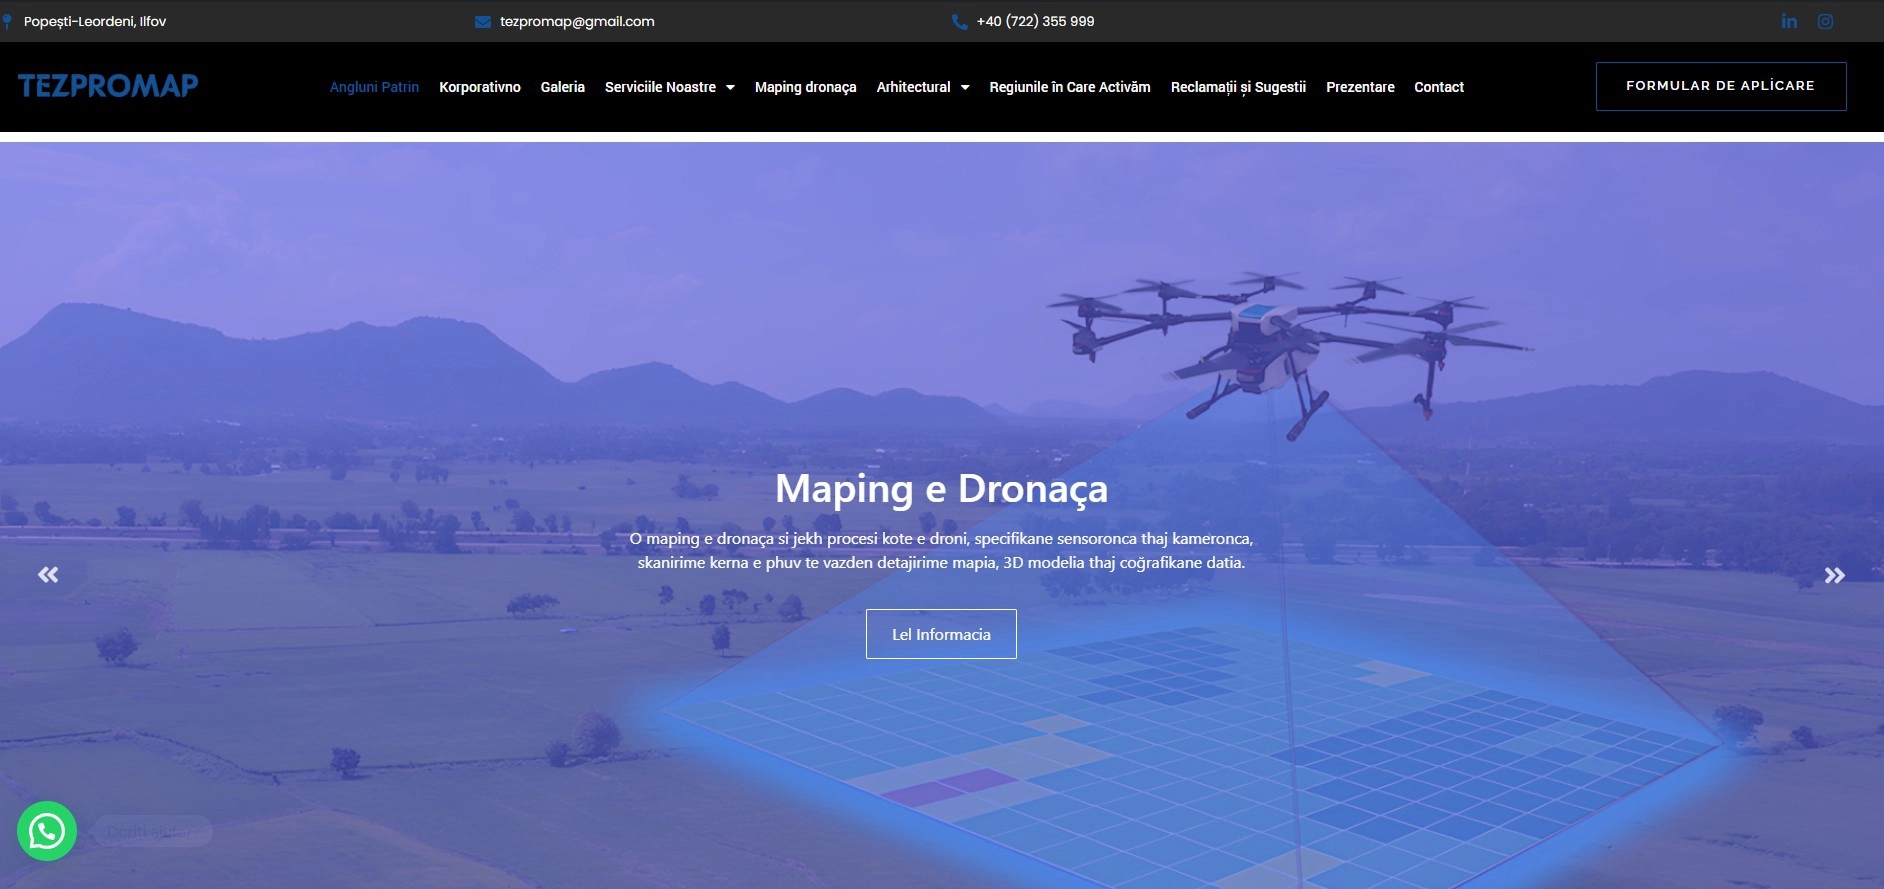
Task: Open the Instagram profile icon
Action: (1825, 21)
